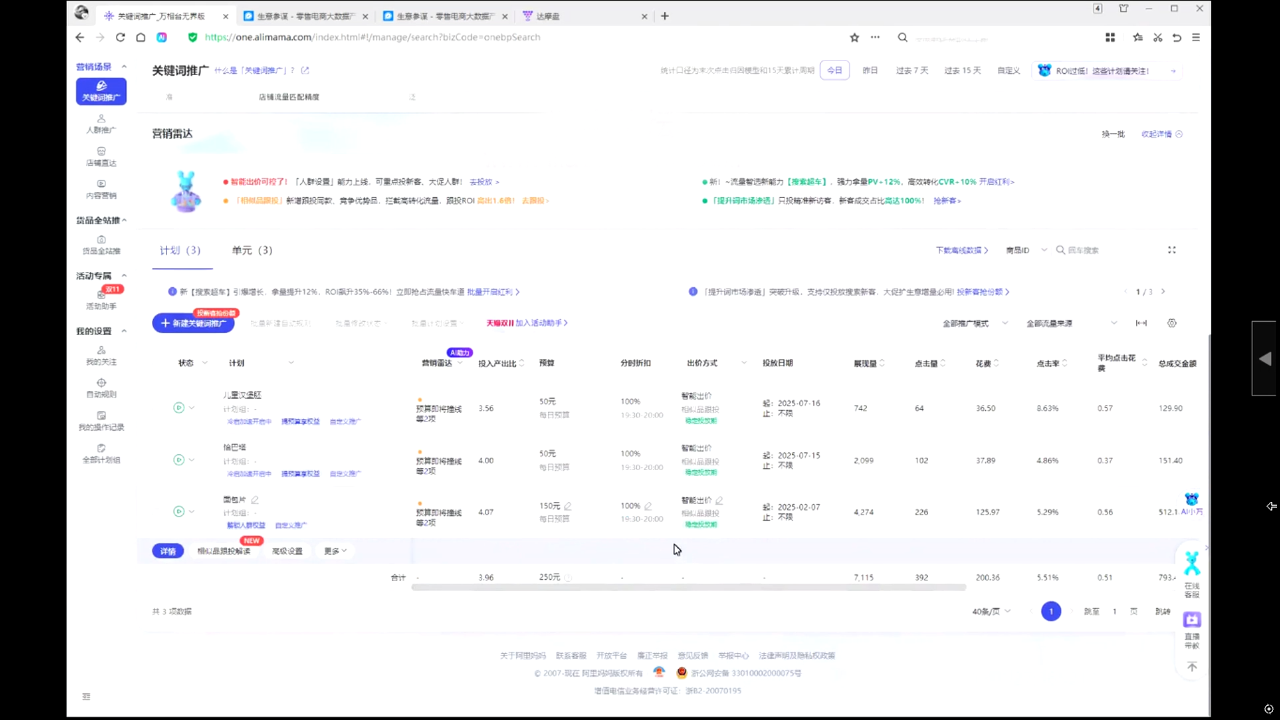Toggle status button for 儿童汉堡缸 plan
The height and width of the screenshot is (720, 1280).
click(x=179, y=408)
